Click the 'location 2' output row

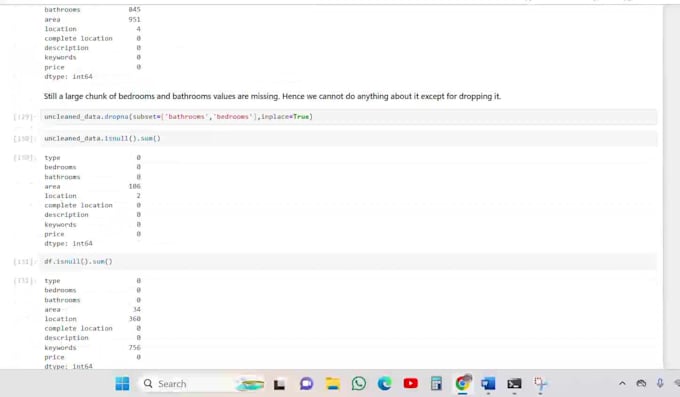(92, 196)
